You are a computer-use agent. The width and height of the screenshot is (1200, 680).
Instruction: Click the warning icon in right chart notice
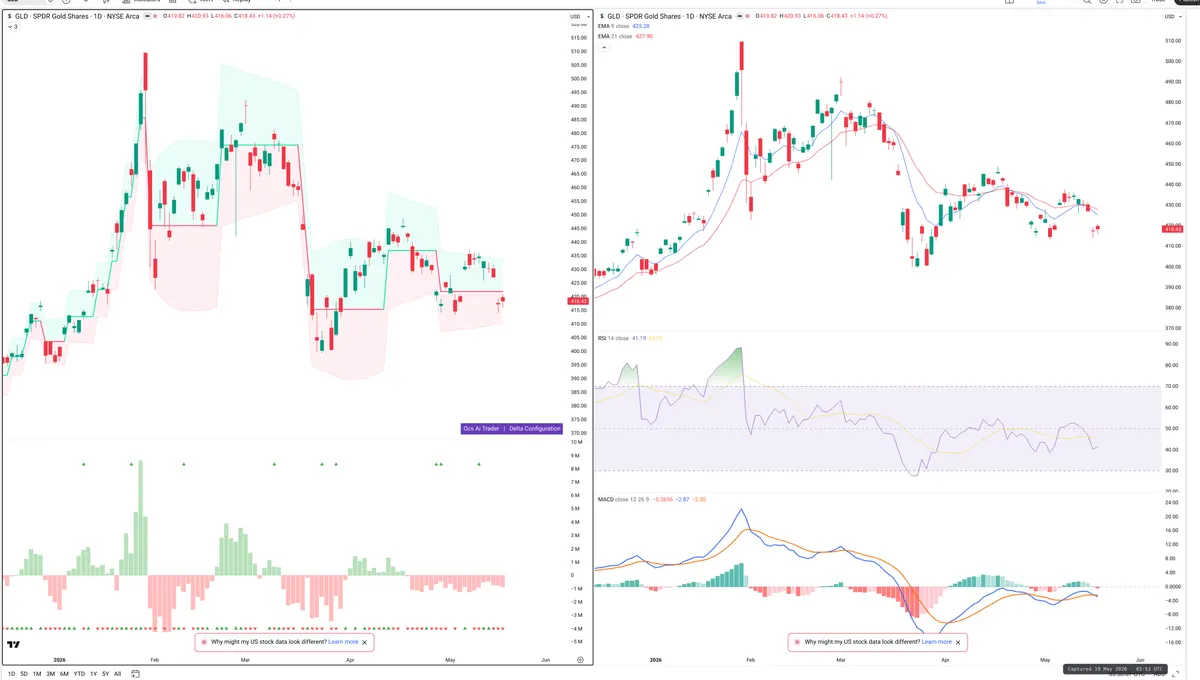[x=798, y=642]
